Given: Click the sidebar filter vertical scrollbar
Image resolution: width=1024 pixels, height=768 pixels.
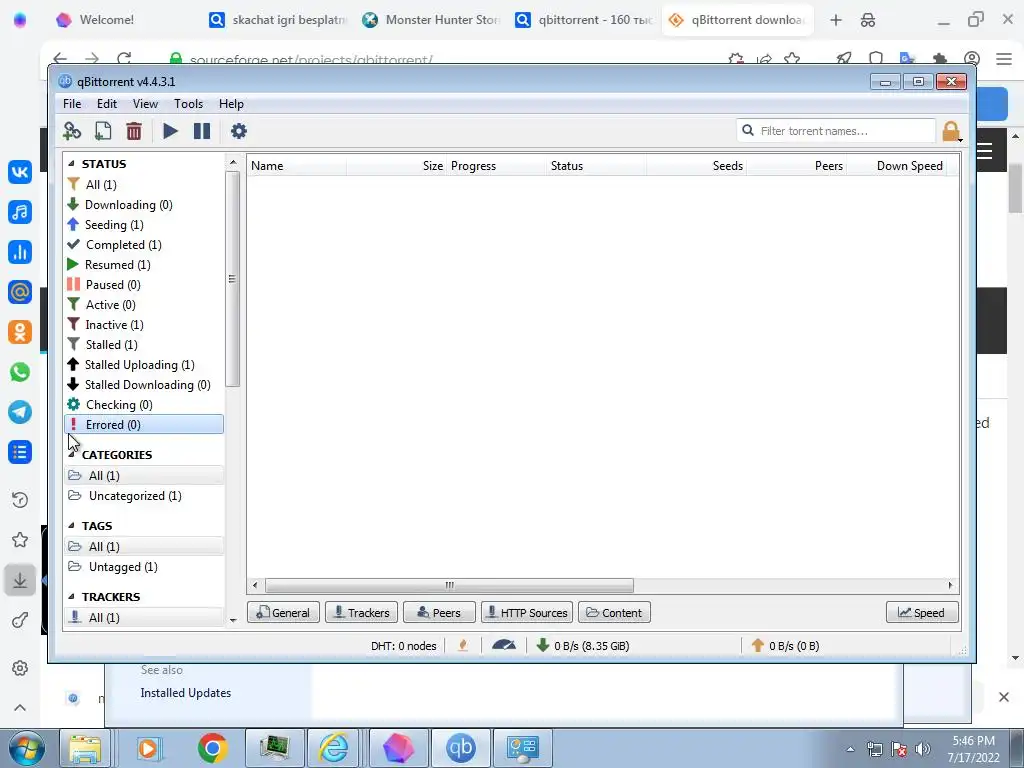Looking at the screenshot, I should [232, 279].
